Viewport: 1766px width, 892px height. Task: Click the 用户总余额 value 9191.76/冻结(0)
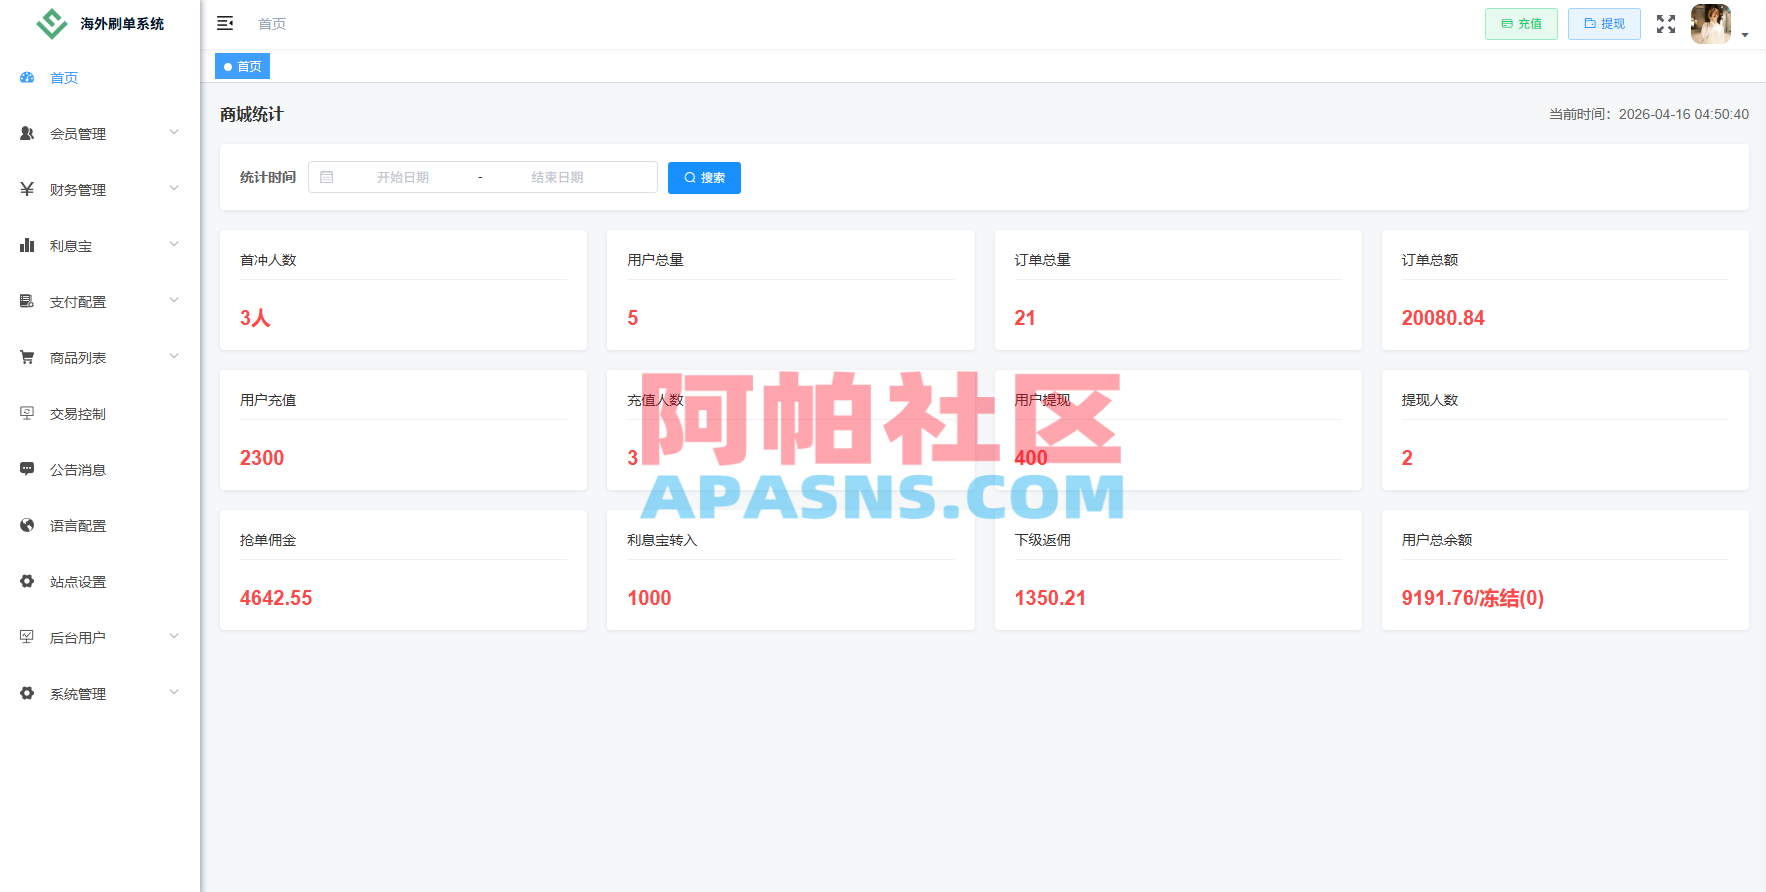coord(1473,598)
